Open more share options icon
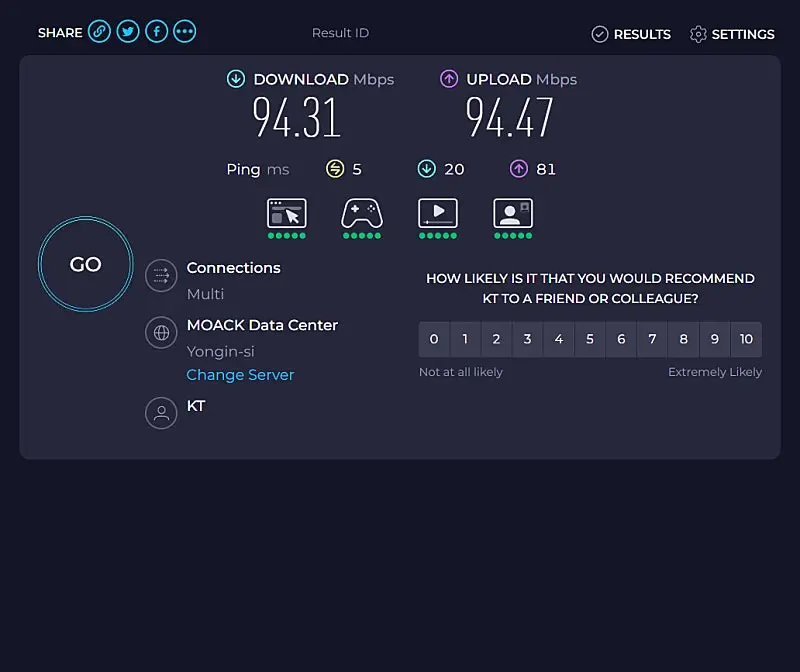Screen dimensions: 800x672 184,32
